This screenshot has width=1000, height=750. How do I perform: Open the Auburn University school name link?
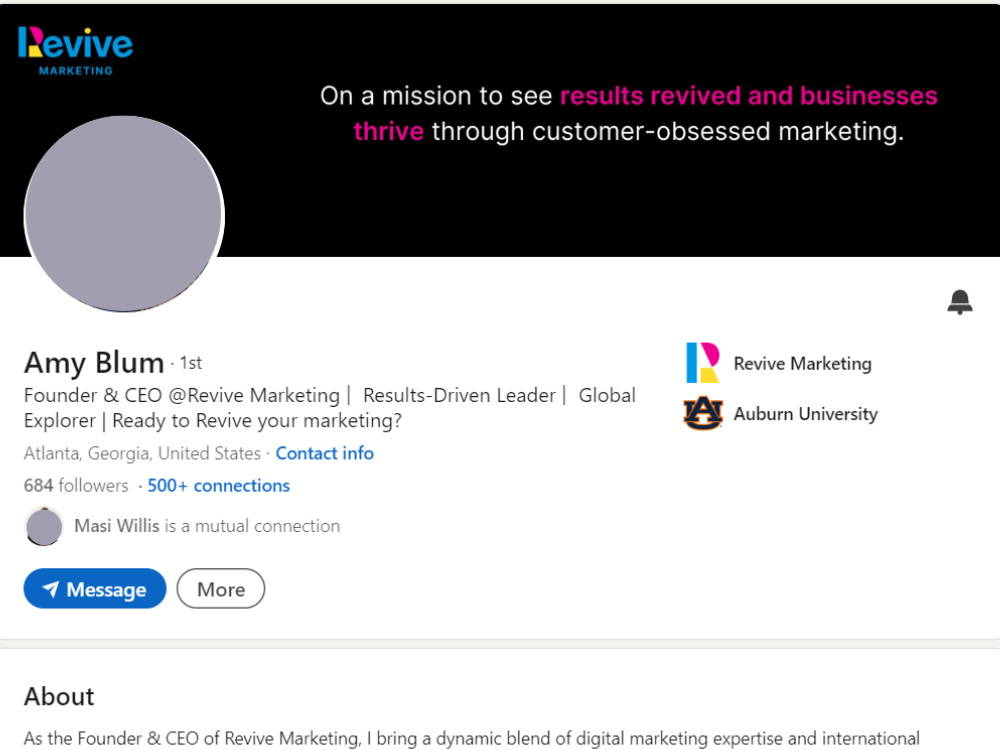(805, 414)
